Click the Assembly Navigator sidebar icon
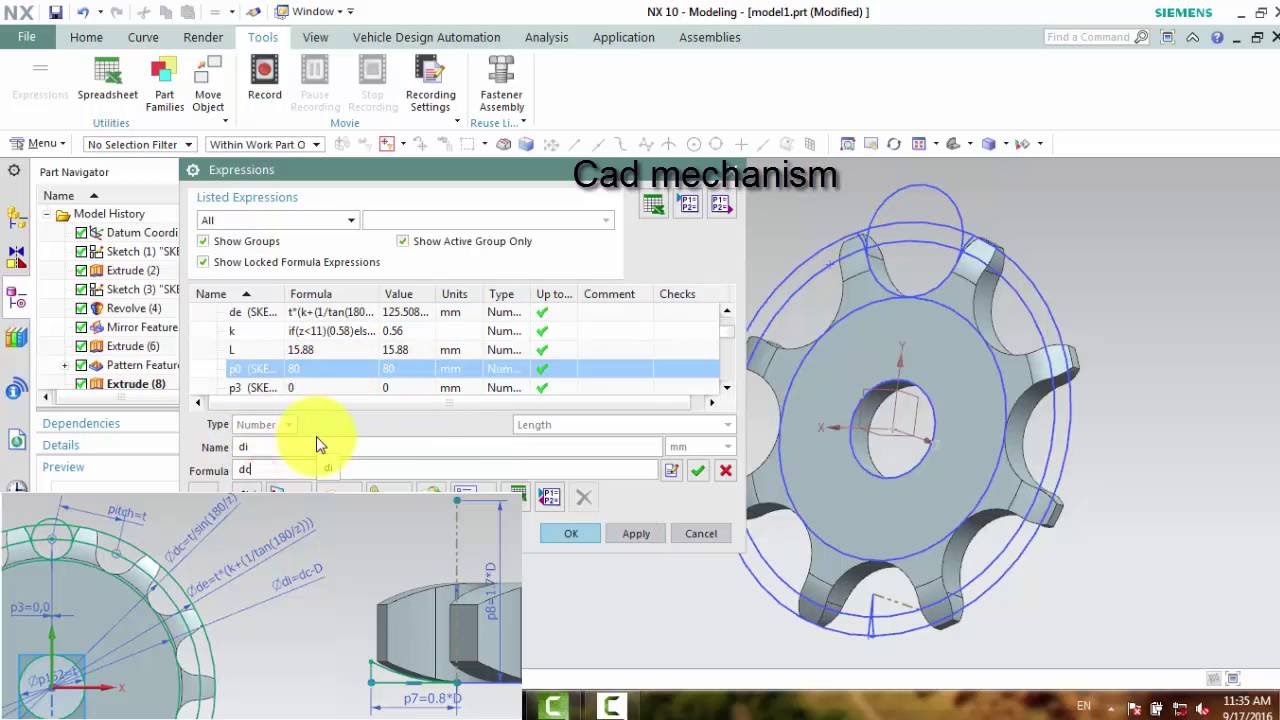Screen dimensions: 1280x720 point(16,219)
